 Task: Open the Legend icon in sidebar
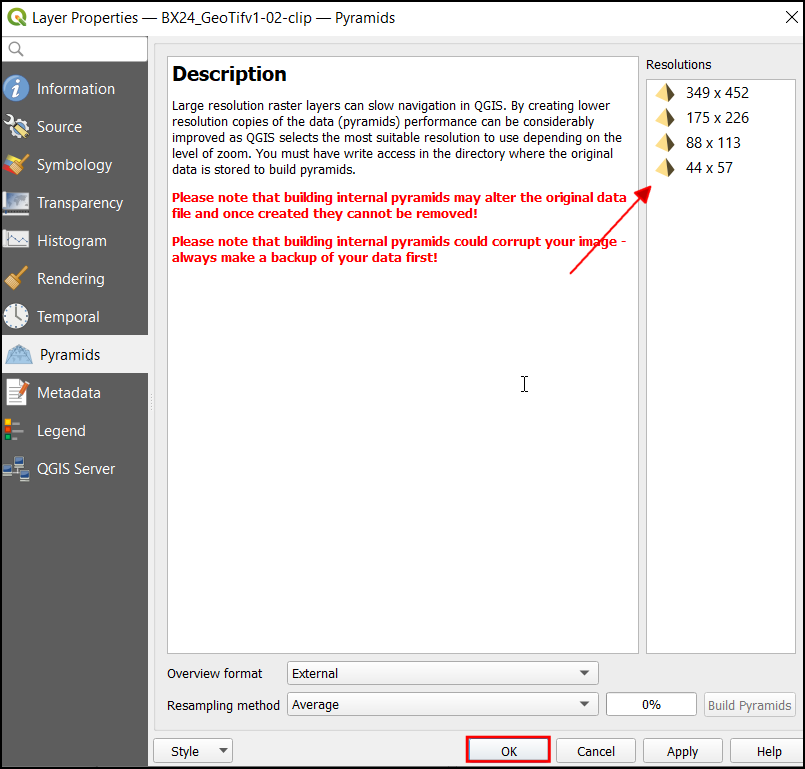click(x=14, y=431)
